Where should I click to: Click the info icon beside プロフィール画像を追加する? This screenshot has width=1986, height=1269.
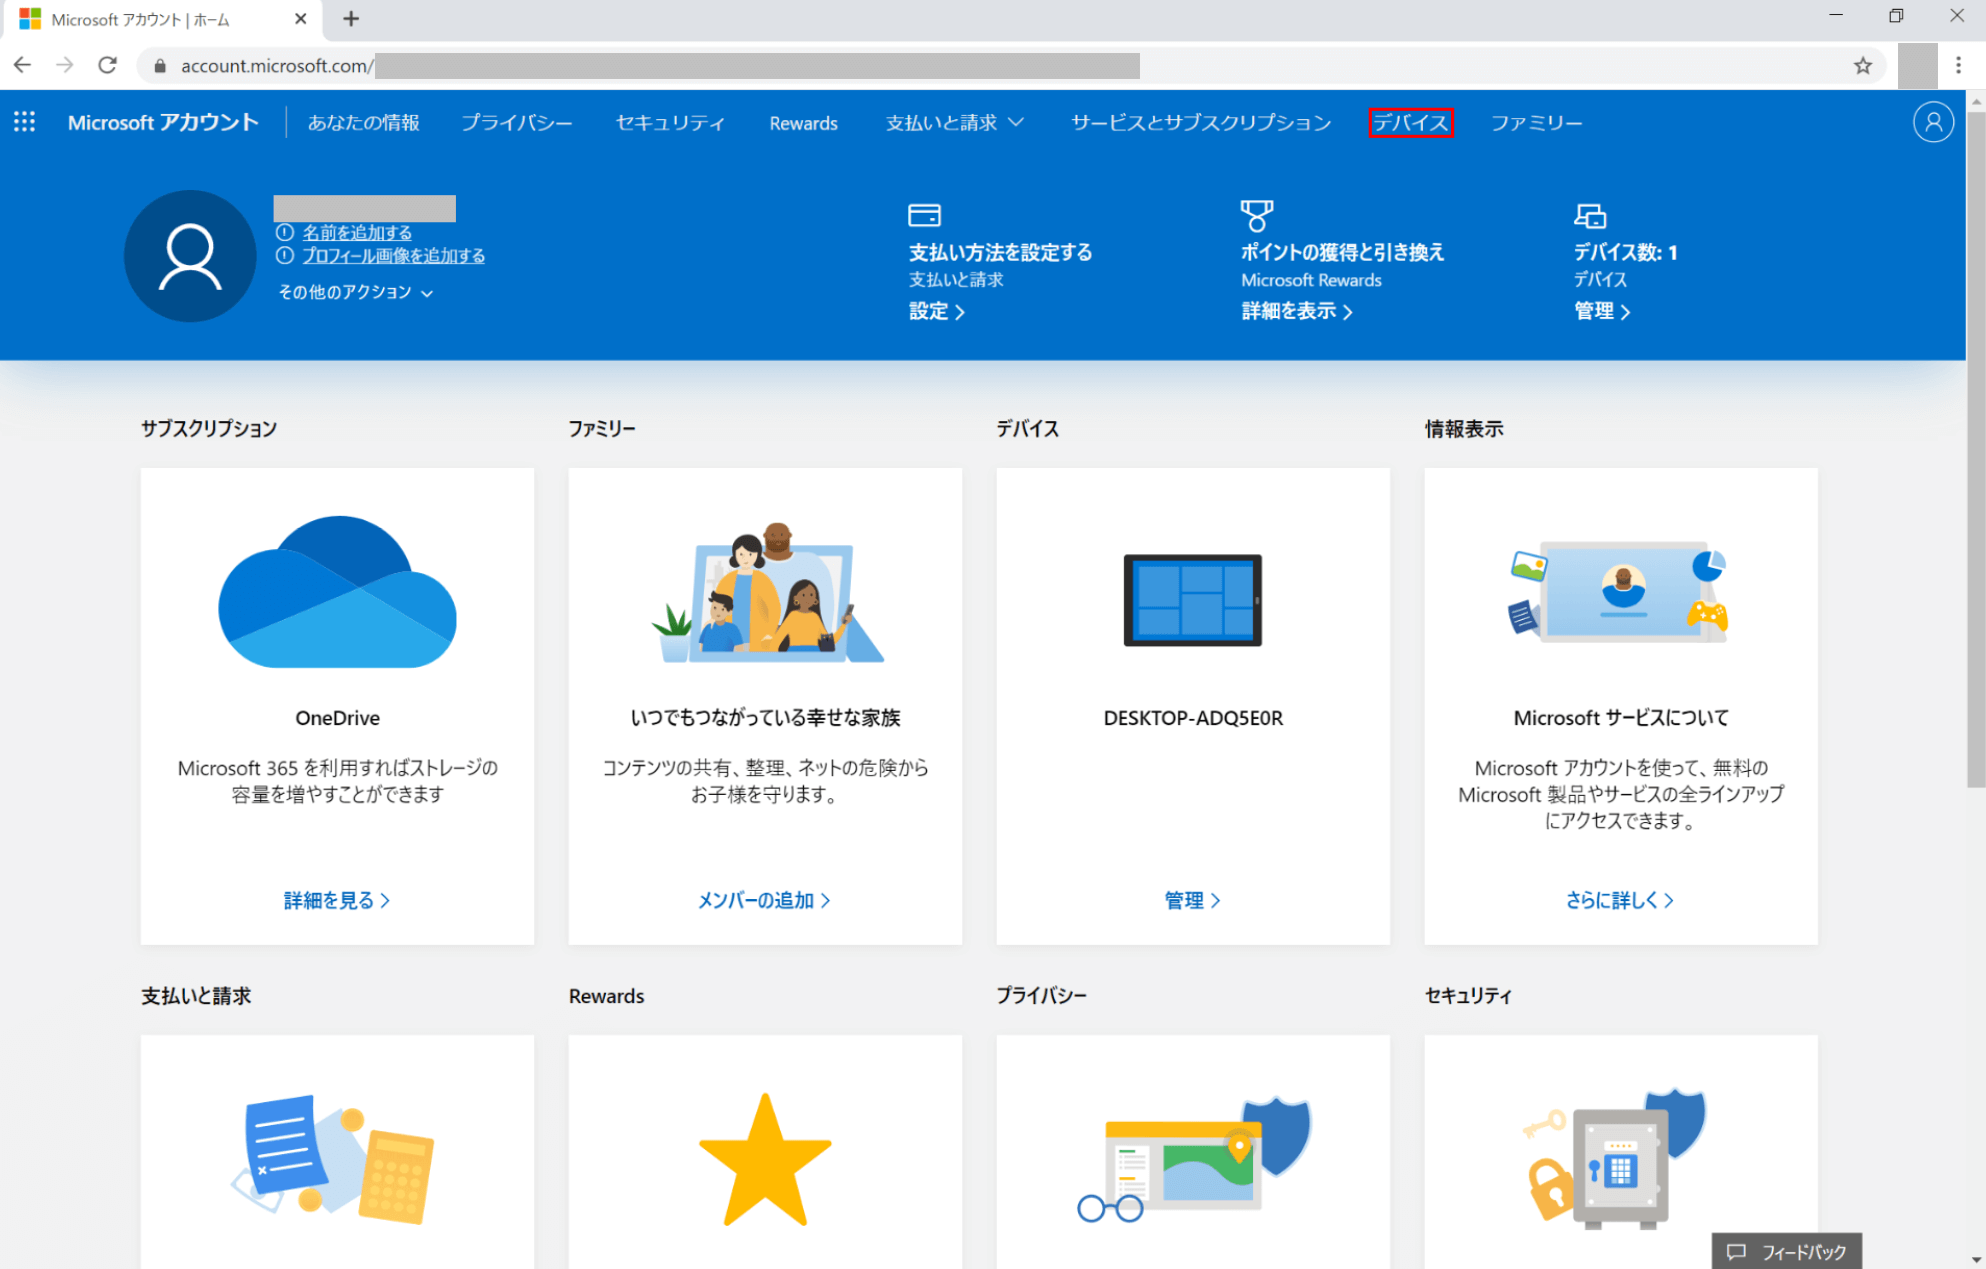[x=285, y=255]
